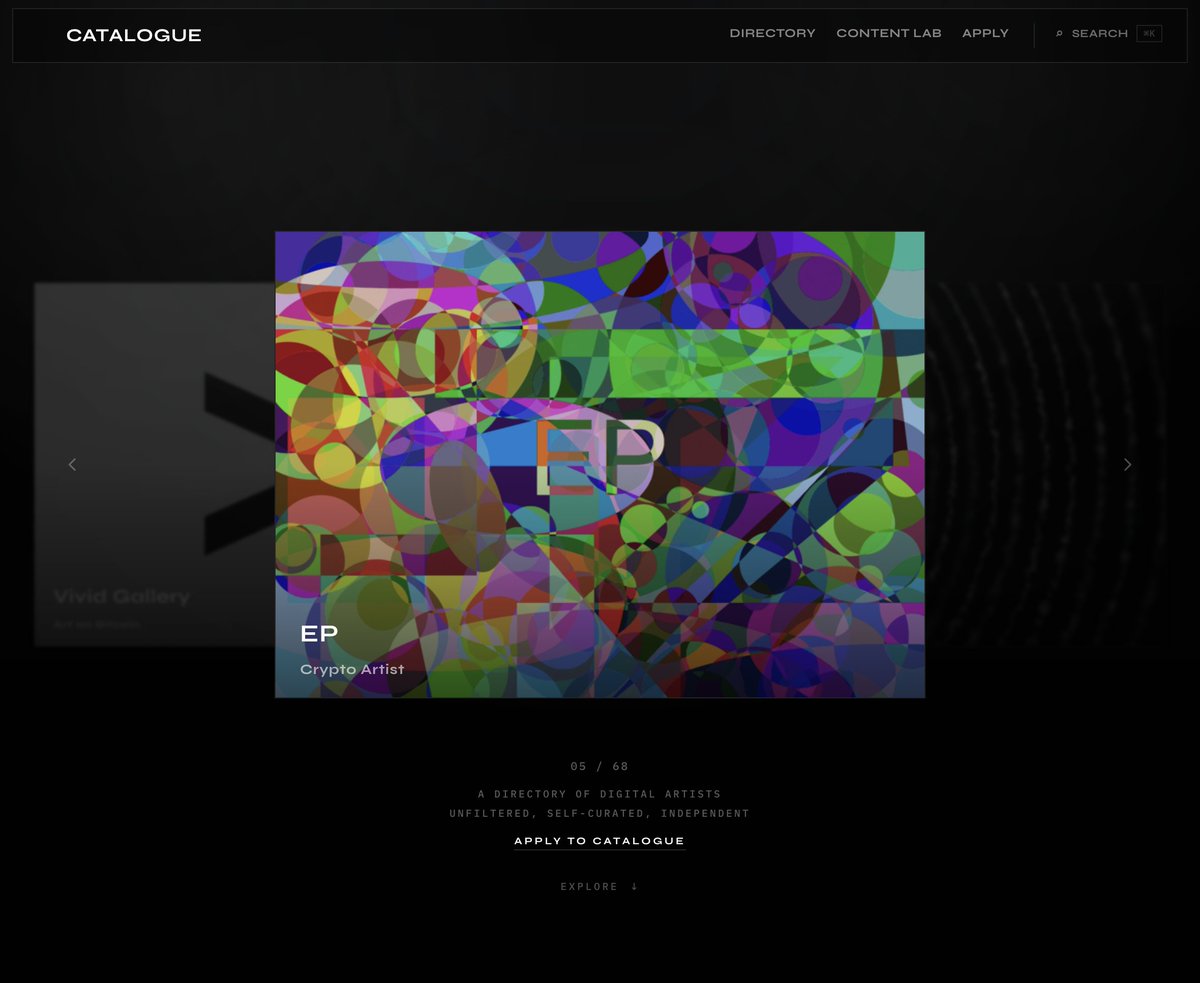Click the ⌘K shortcut badge
Viewport: 1200px width, 983px height.
[x=1149, y=34]
